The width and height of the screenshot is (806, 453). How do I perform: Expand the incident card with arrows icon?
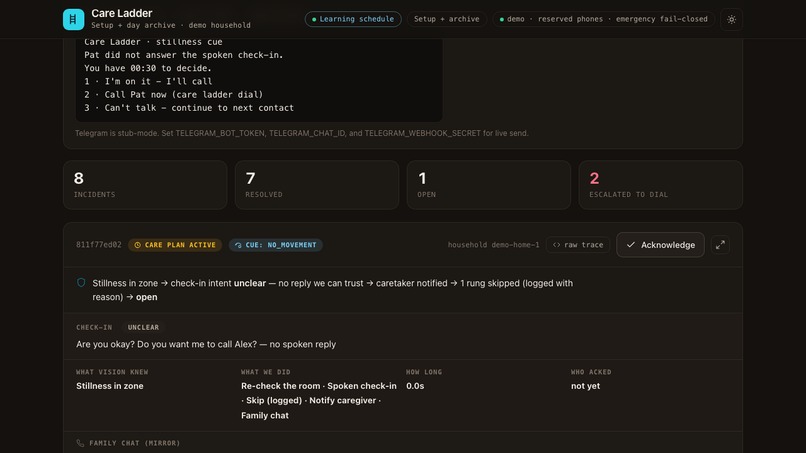click(x=720, y=245)
